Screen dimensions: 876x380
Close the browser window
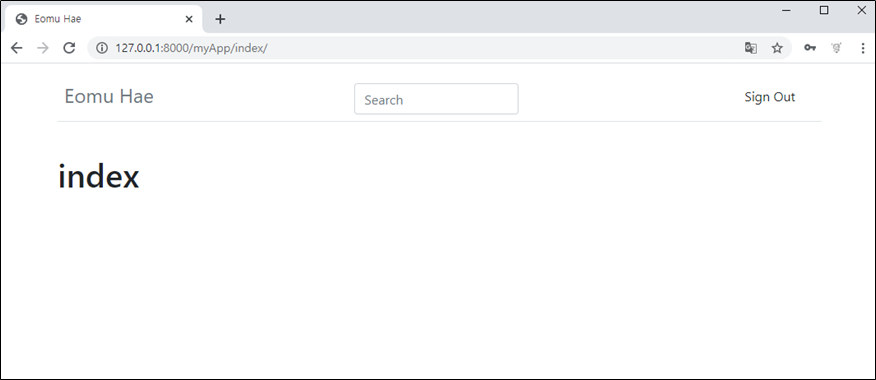click(861, 11)
